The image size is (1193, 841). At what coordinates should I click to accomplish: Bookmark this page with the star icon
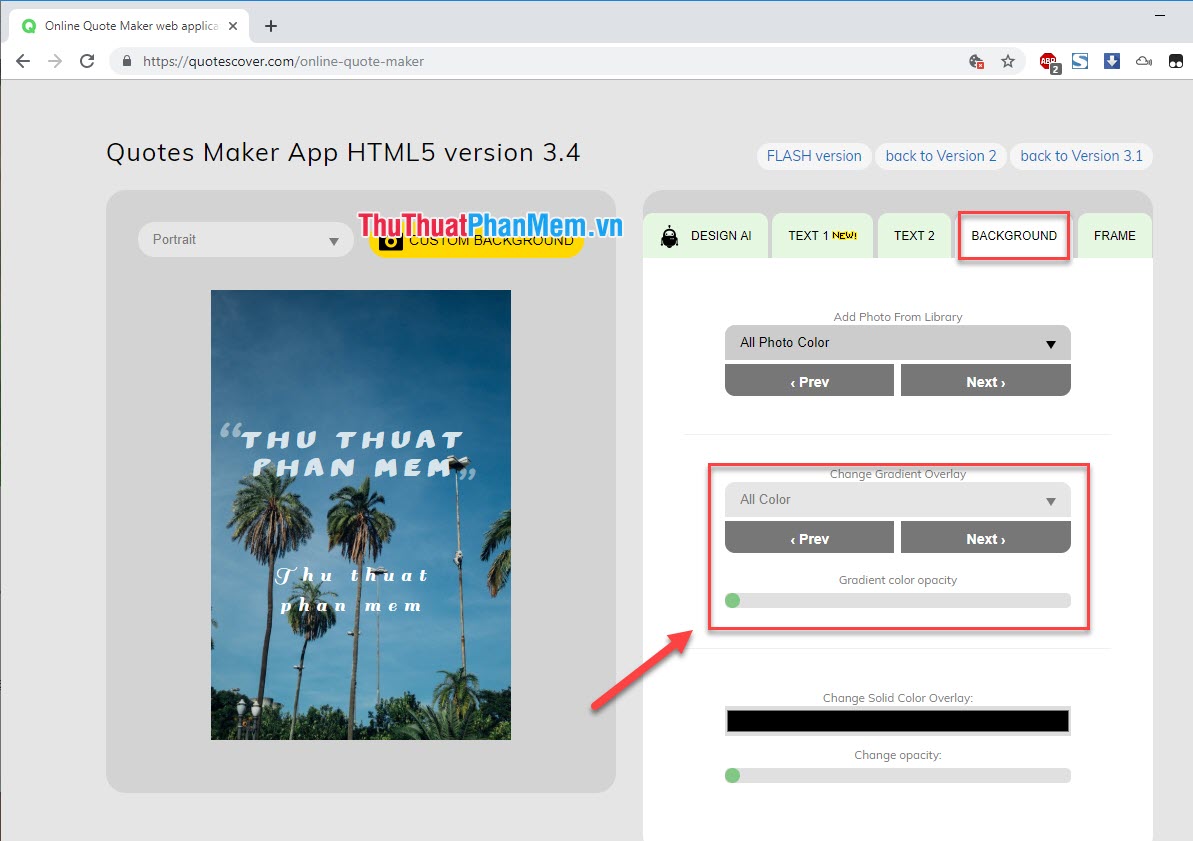[x=1008, y=61]
